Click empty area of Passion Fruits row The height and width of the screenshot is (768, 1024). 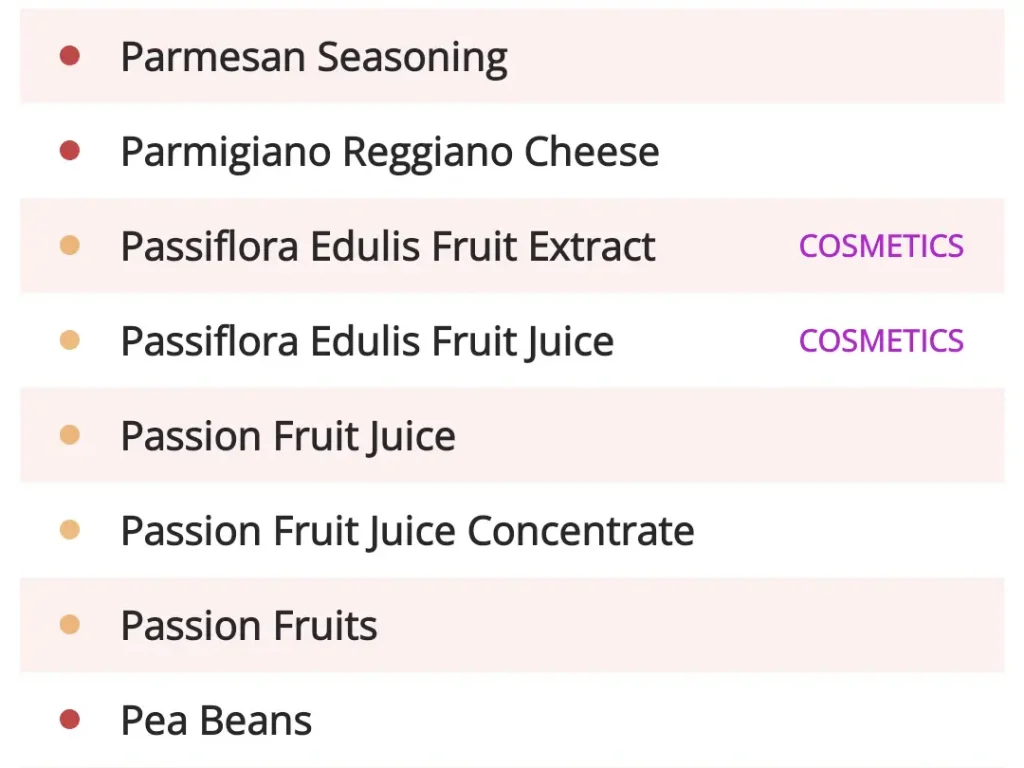click(x=686, y=625)
